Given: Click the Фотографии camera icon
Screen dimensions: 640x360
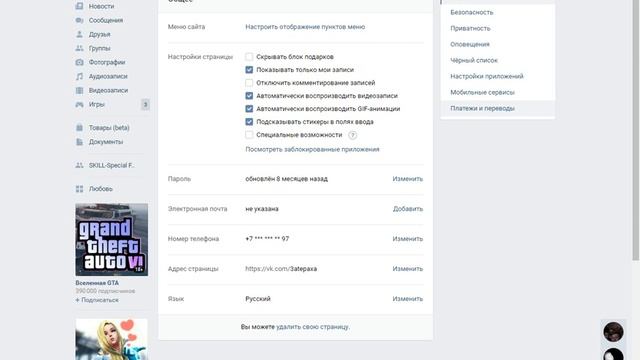Looking at the screenshot, I should (79, 62).
